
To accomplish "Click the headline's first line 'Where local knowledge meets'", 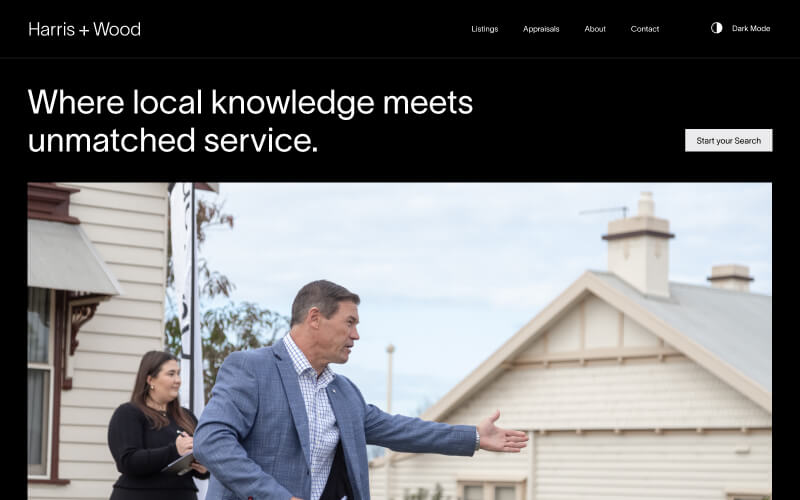I will click(x=250, y=102).
